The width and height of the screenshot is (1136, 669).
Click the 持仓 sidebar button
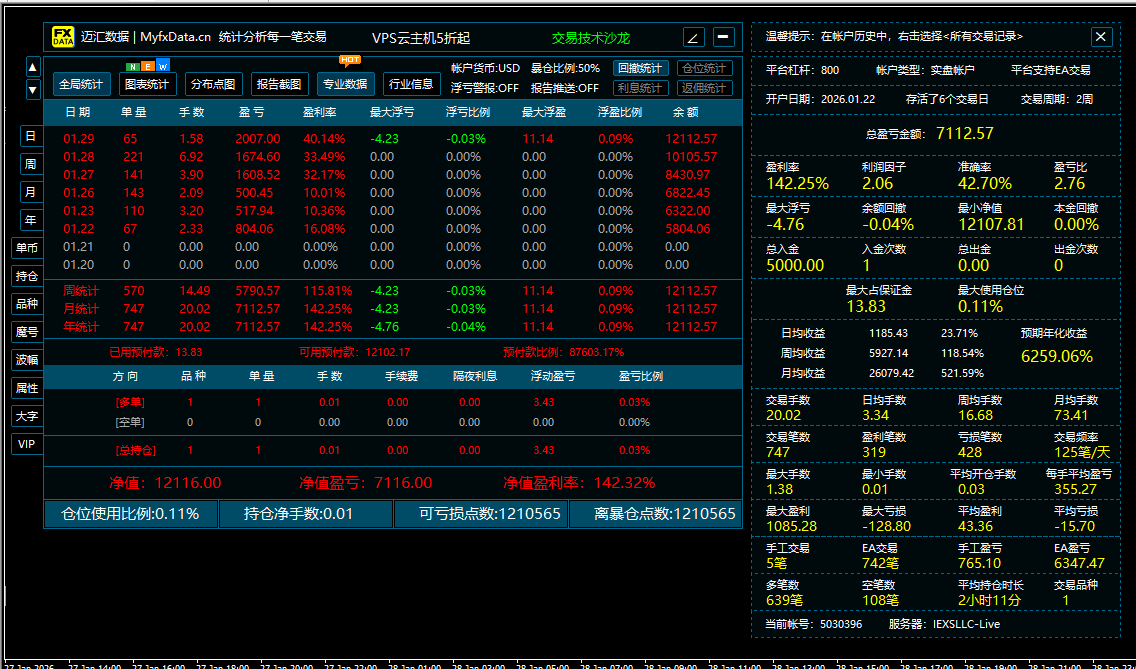coord(26,275)
